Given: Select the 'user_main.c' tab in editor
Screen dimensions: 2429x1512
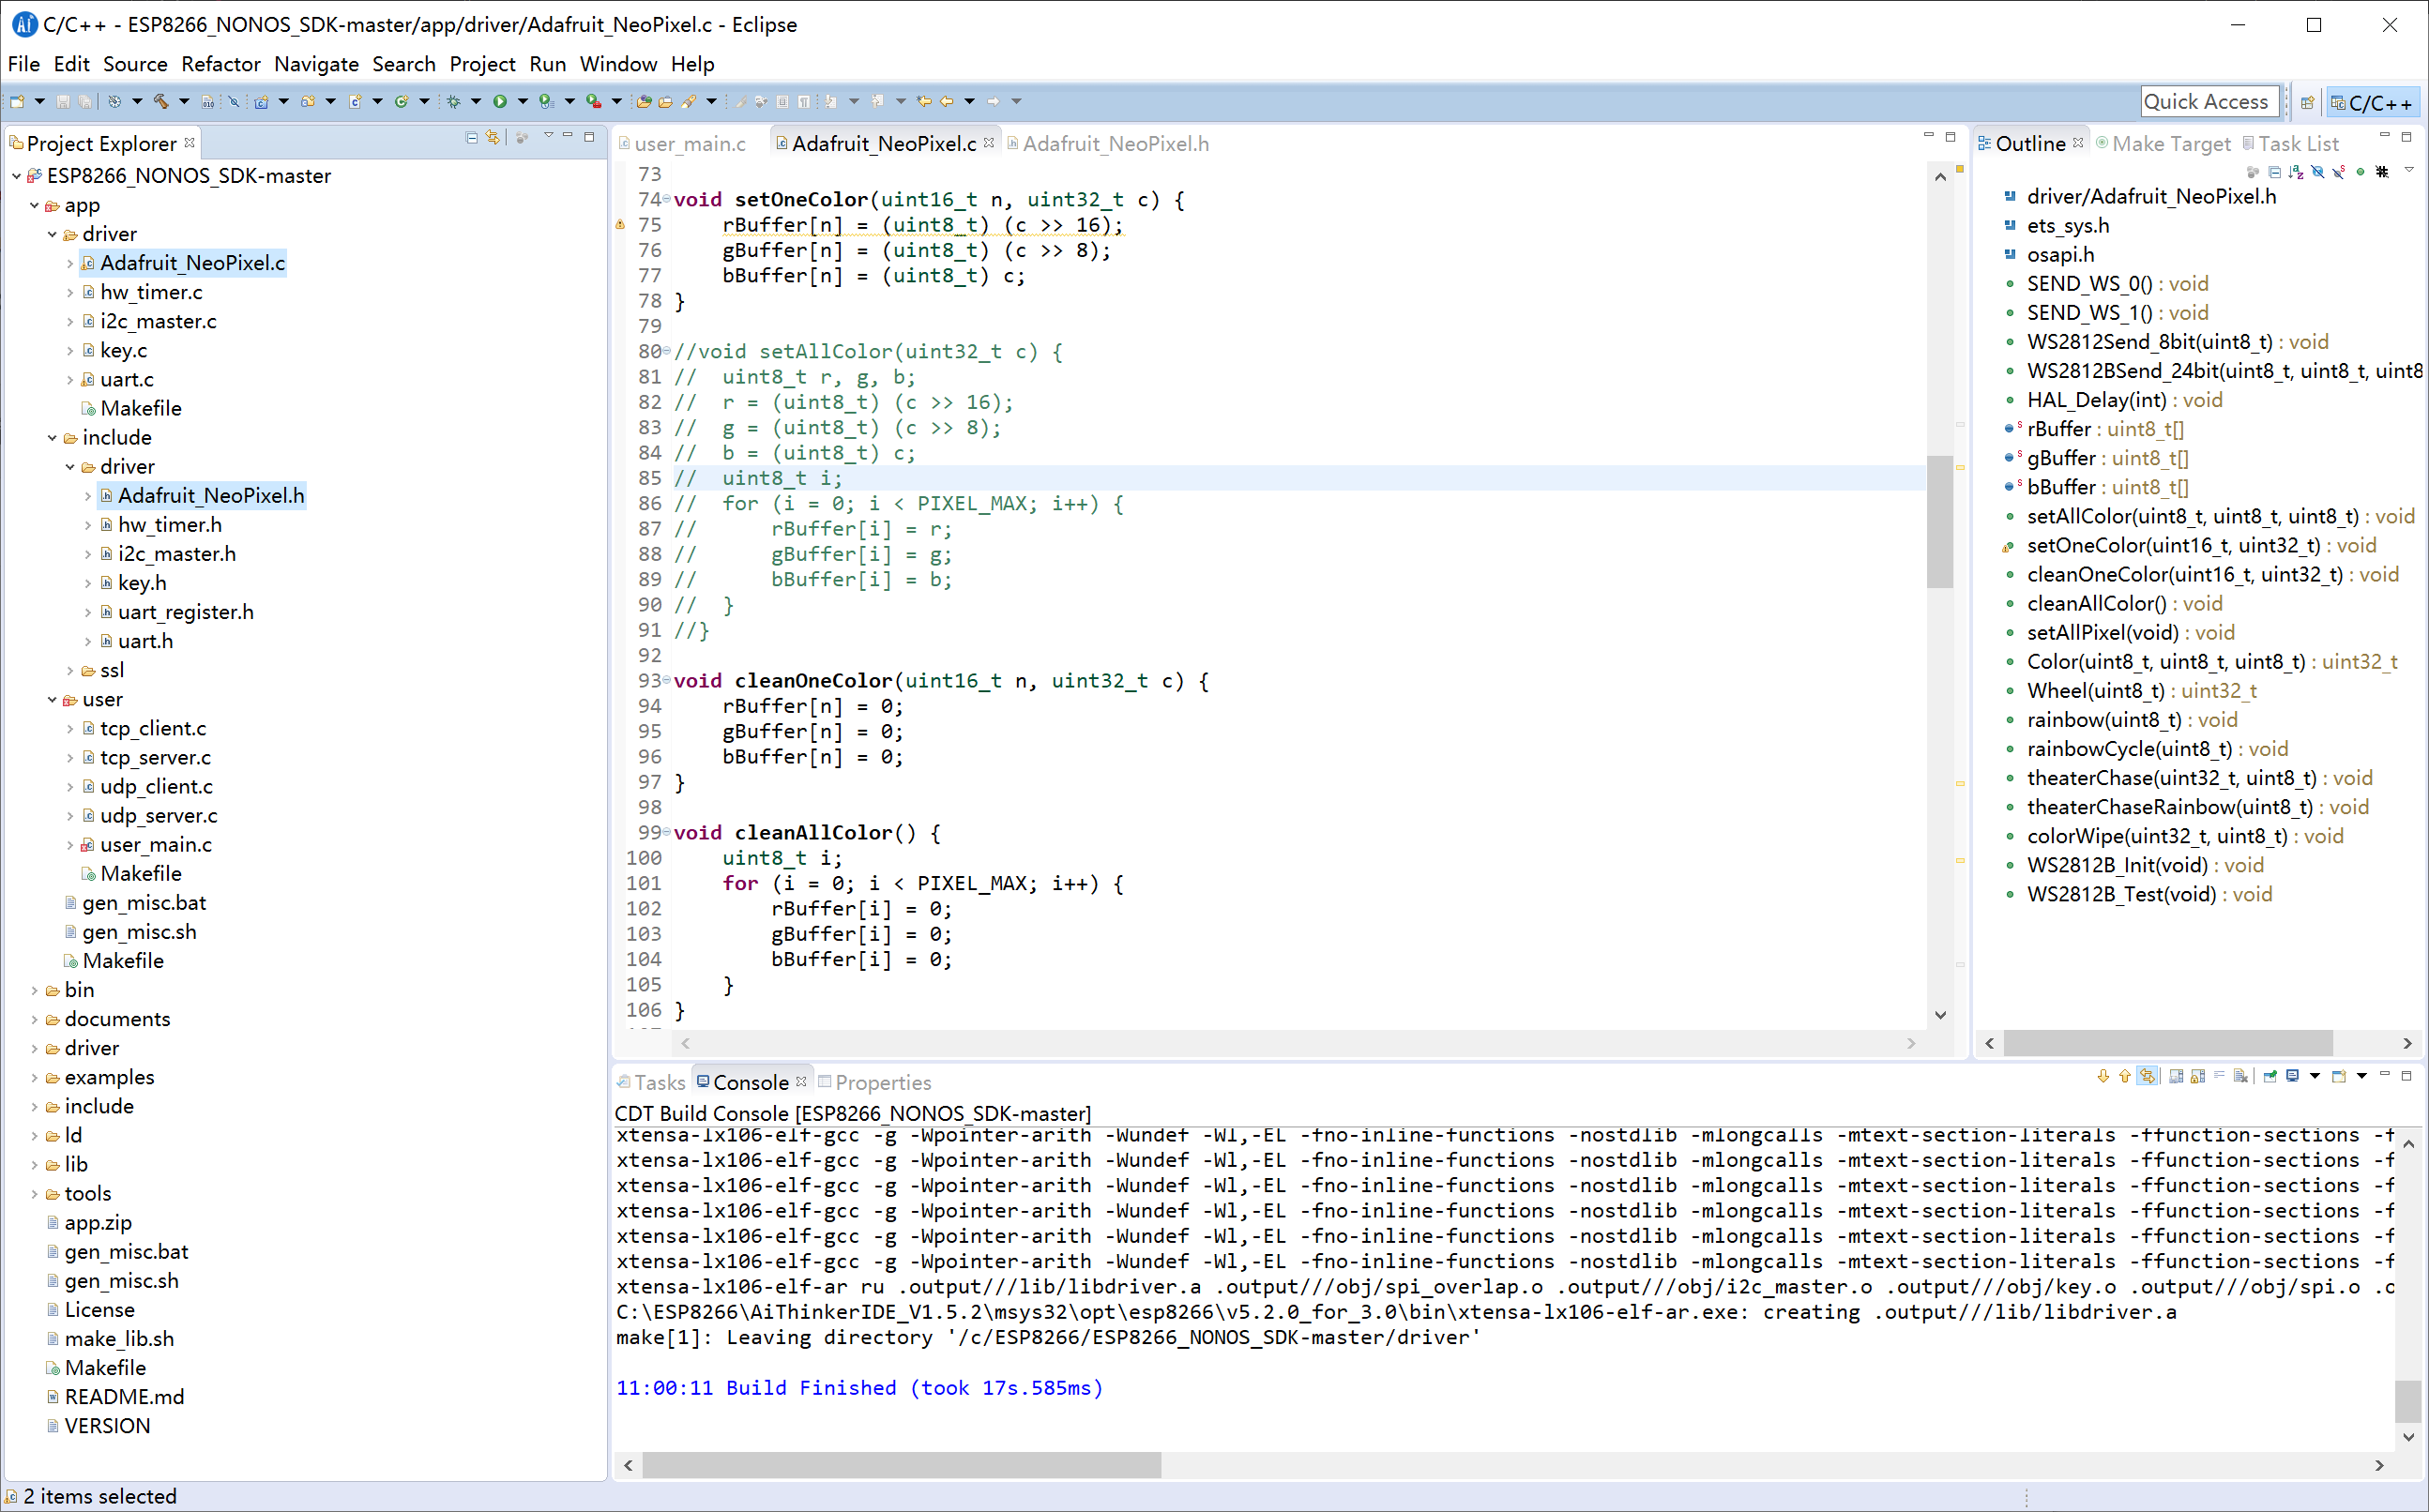Looking at the screenshot, I should pyautogui.click(x=689, y=143).
